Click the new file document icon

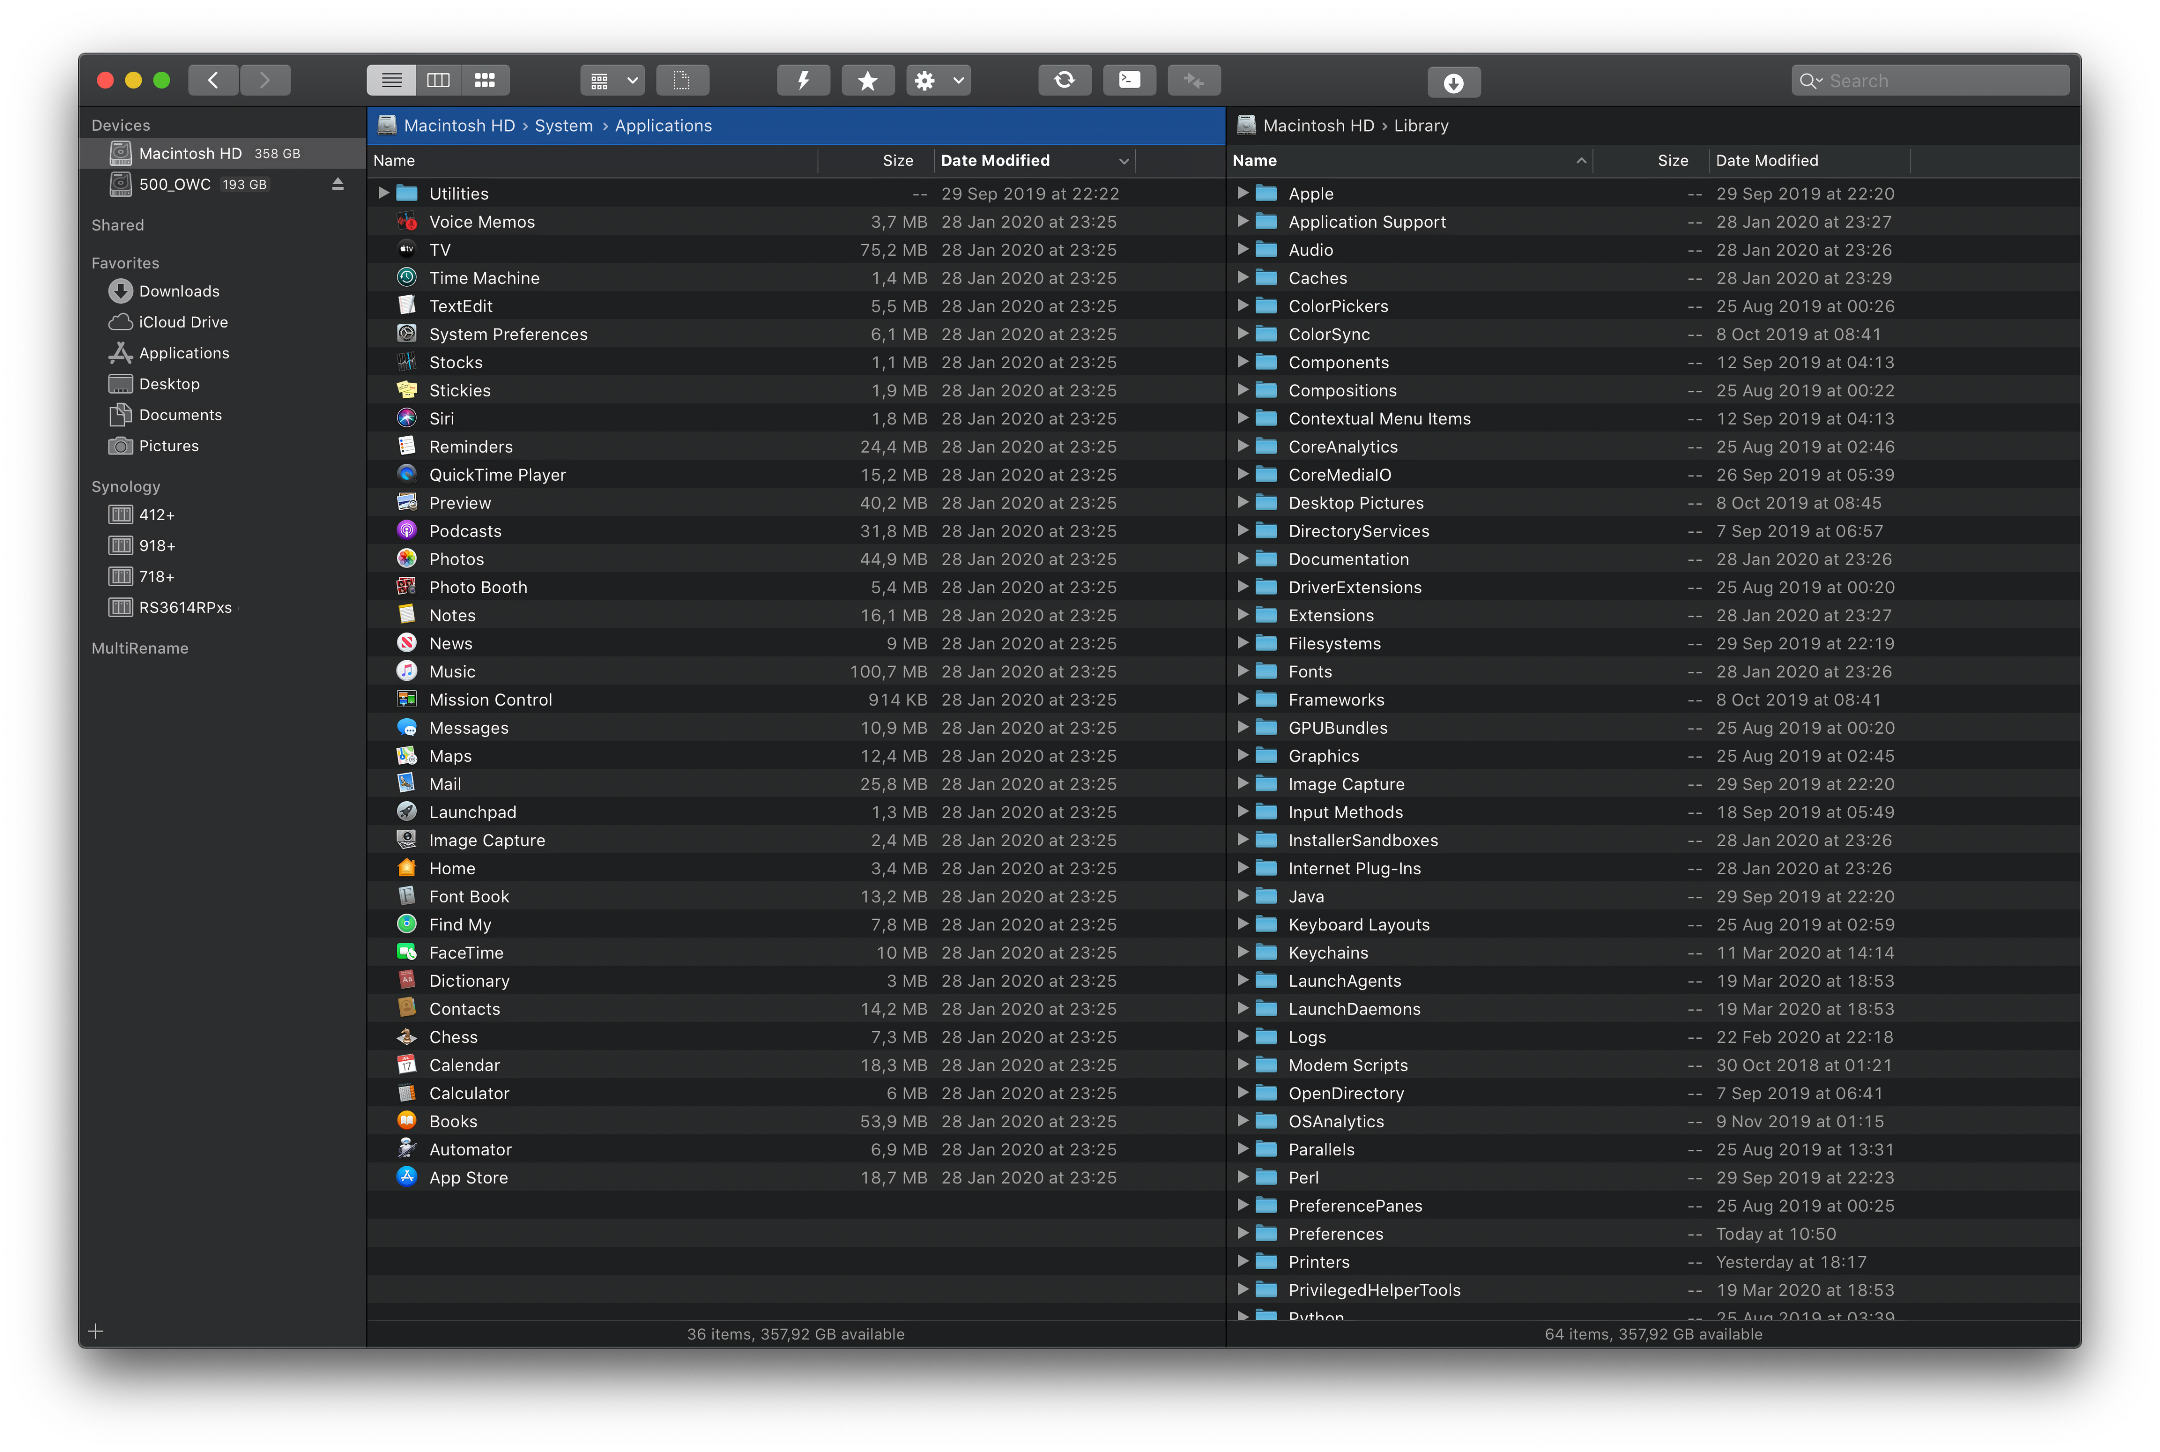click(x=682, y=80)
